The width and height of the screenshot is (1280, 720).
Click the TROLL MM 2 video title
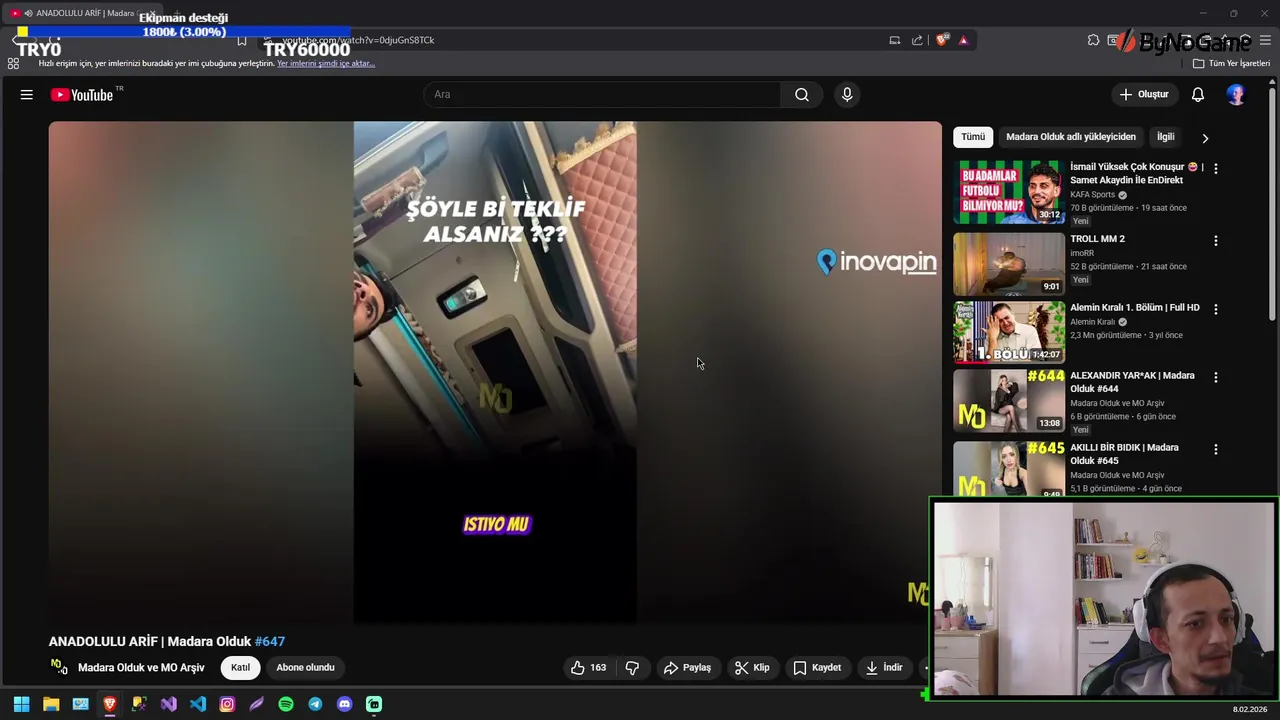coord(1097,239)
